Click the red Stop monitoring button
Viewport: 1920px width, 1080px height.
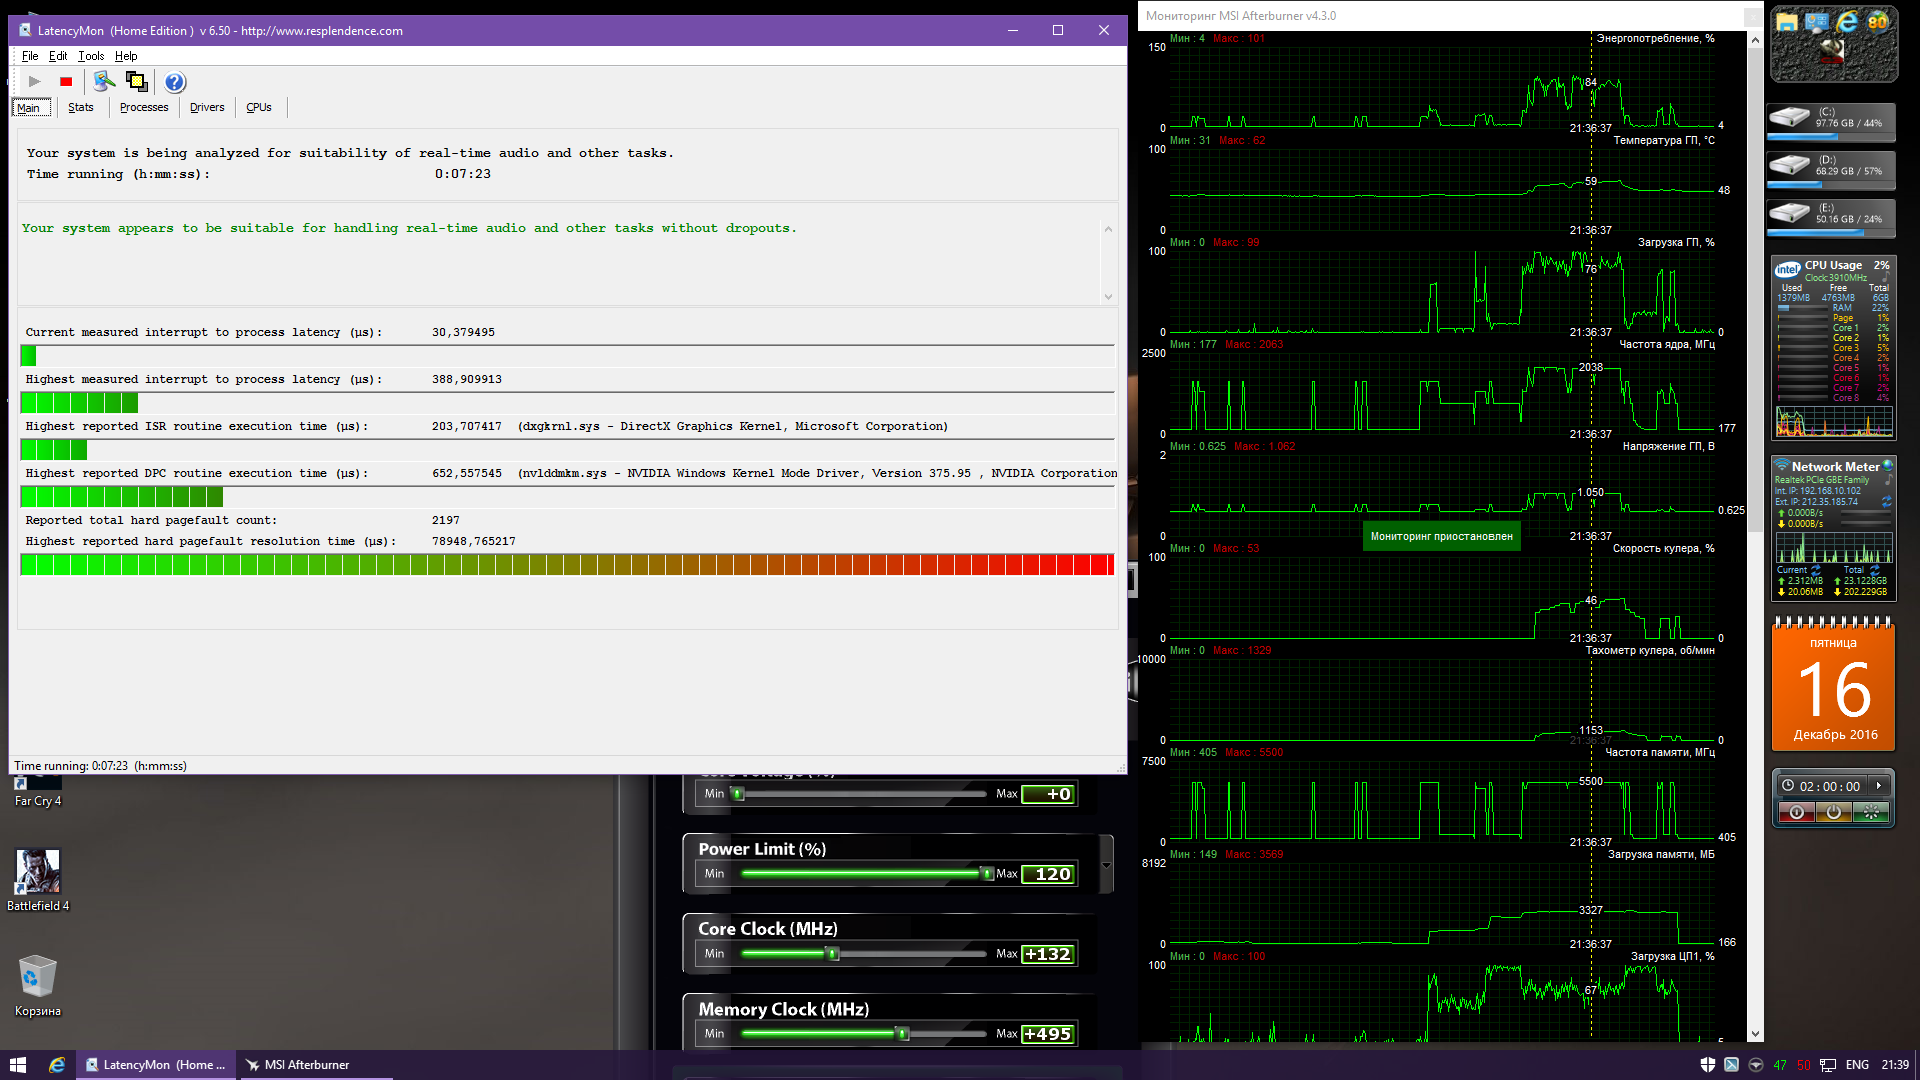pos(66,82)
